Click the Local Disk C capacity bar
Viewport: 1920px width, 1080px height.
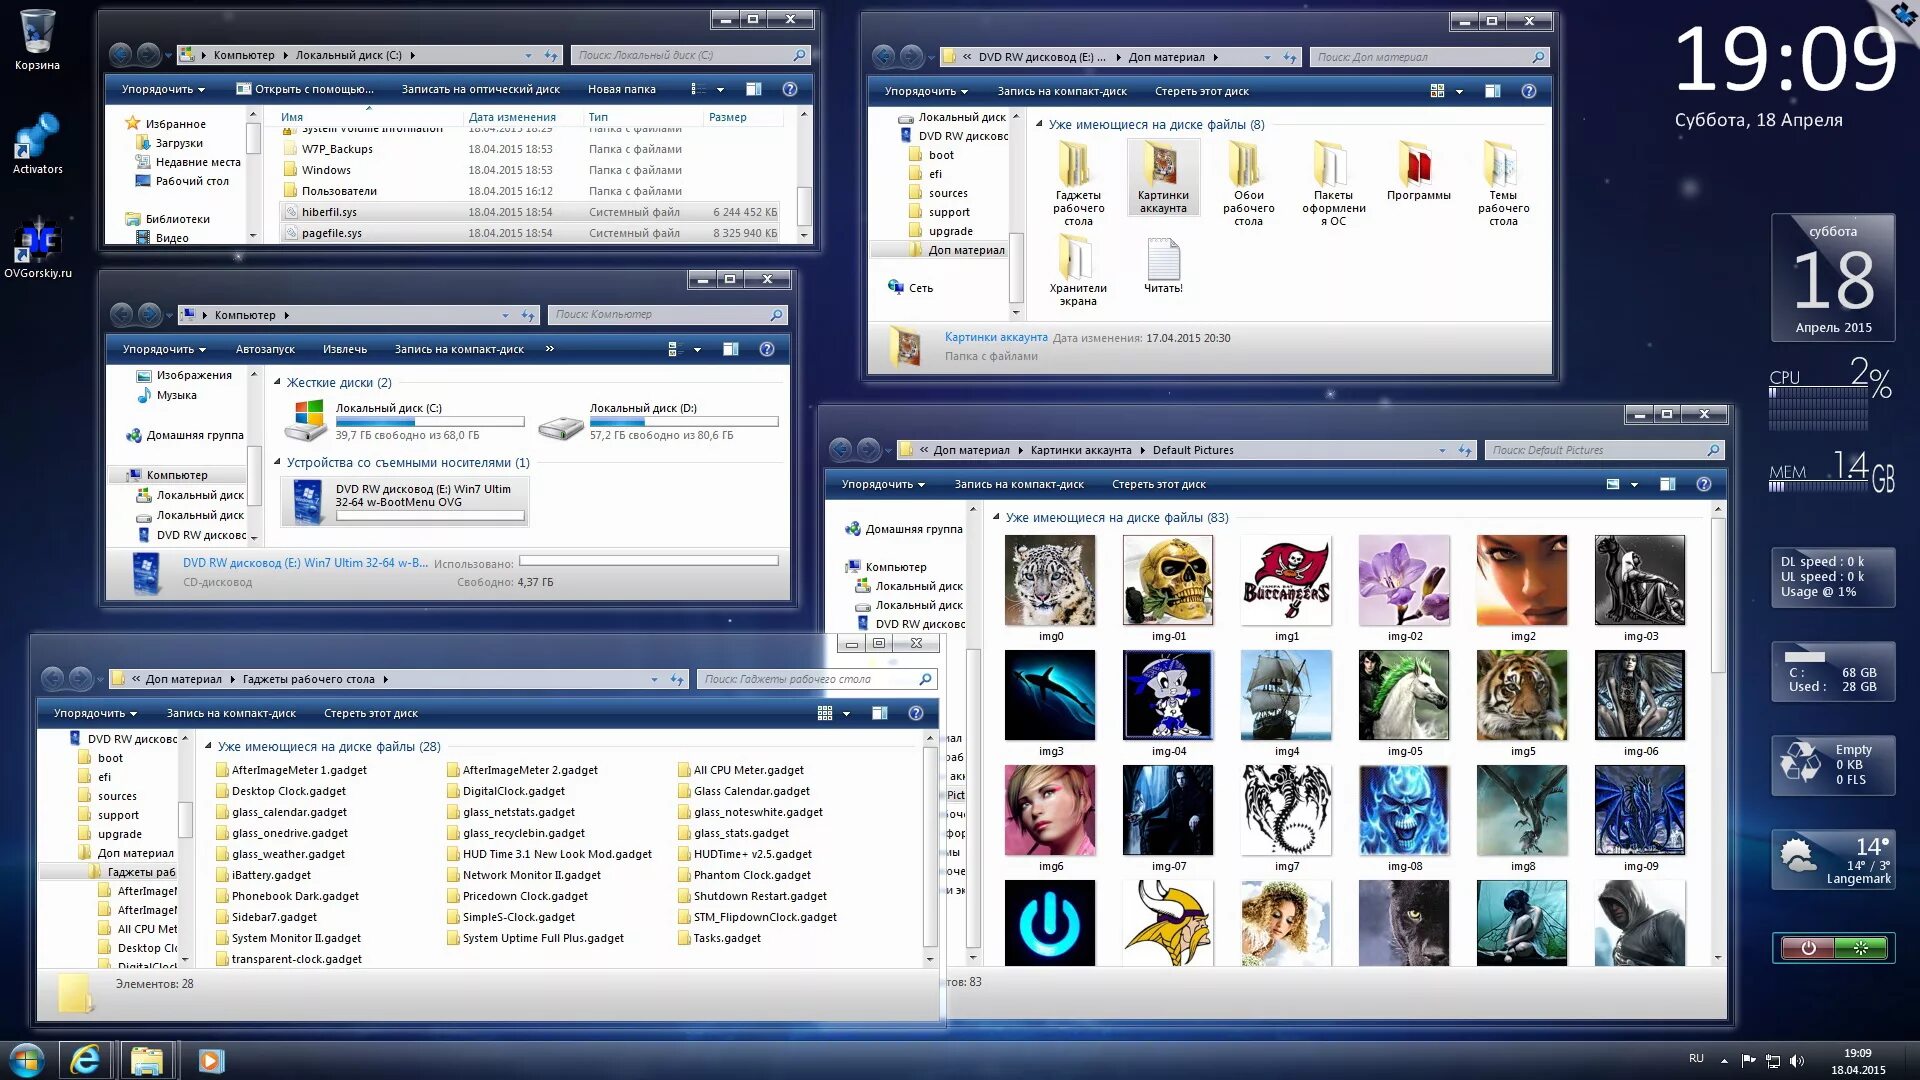pos(429,421)
